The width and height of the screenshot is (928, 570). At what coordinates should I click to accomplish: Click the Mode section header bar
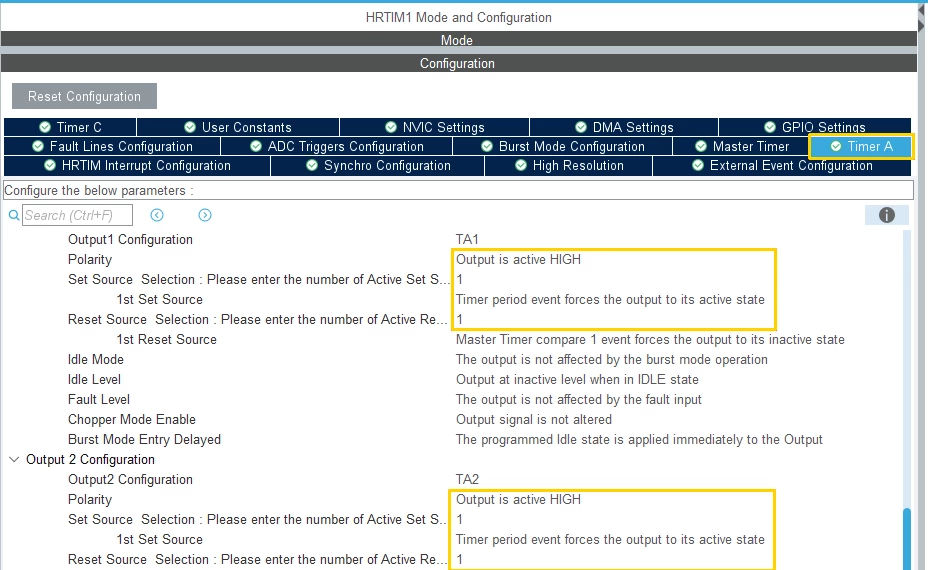[459, 40]
